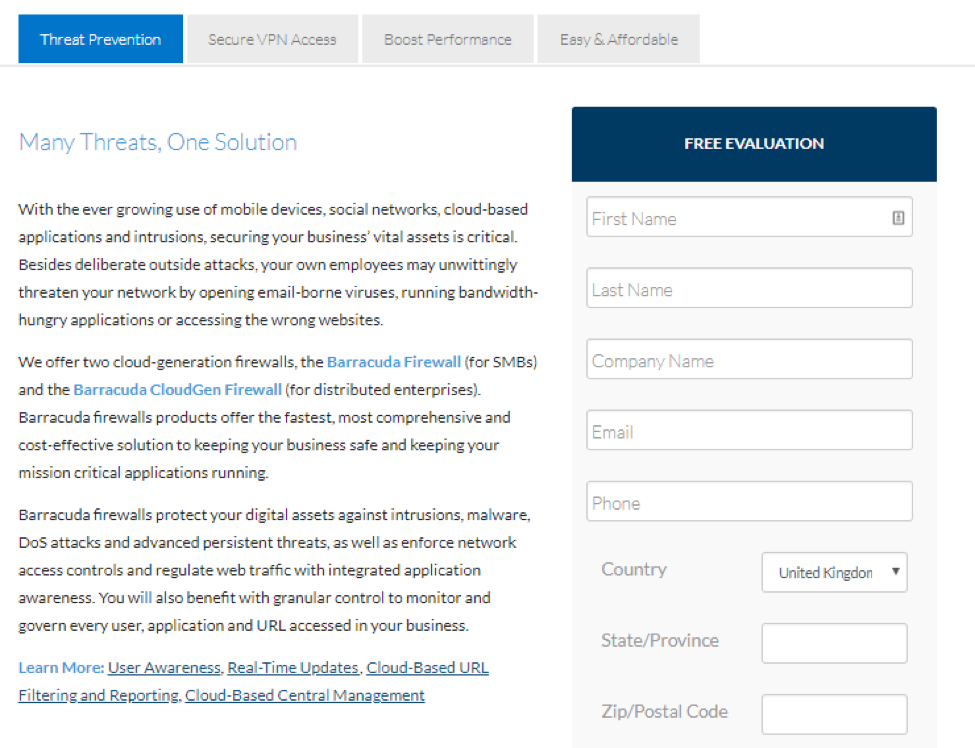Viewport: 975px width, 748px height.
Task: Click the Free Evaluation form header
Action: click(x=754, y=144)
